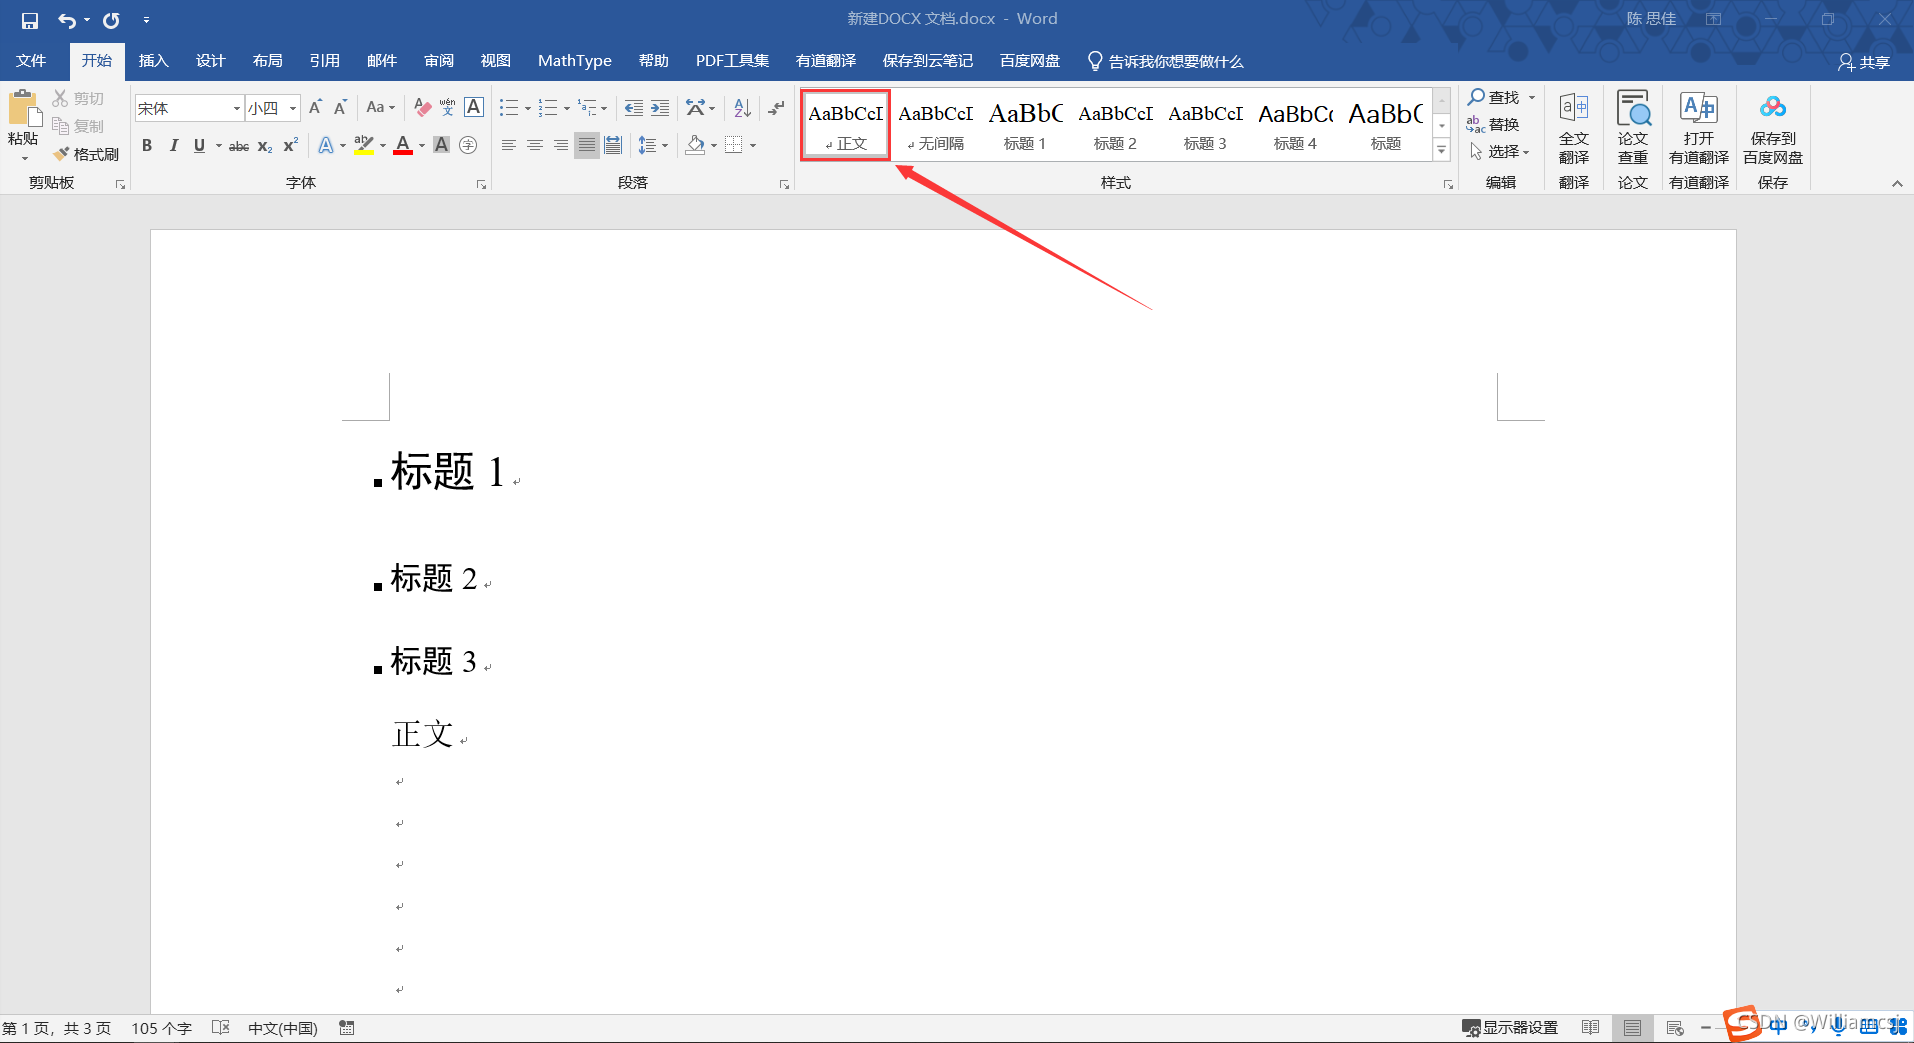Decrease paragraph indent
This screenshot has height=1043, width=1914.
click(633, 107)
